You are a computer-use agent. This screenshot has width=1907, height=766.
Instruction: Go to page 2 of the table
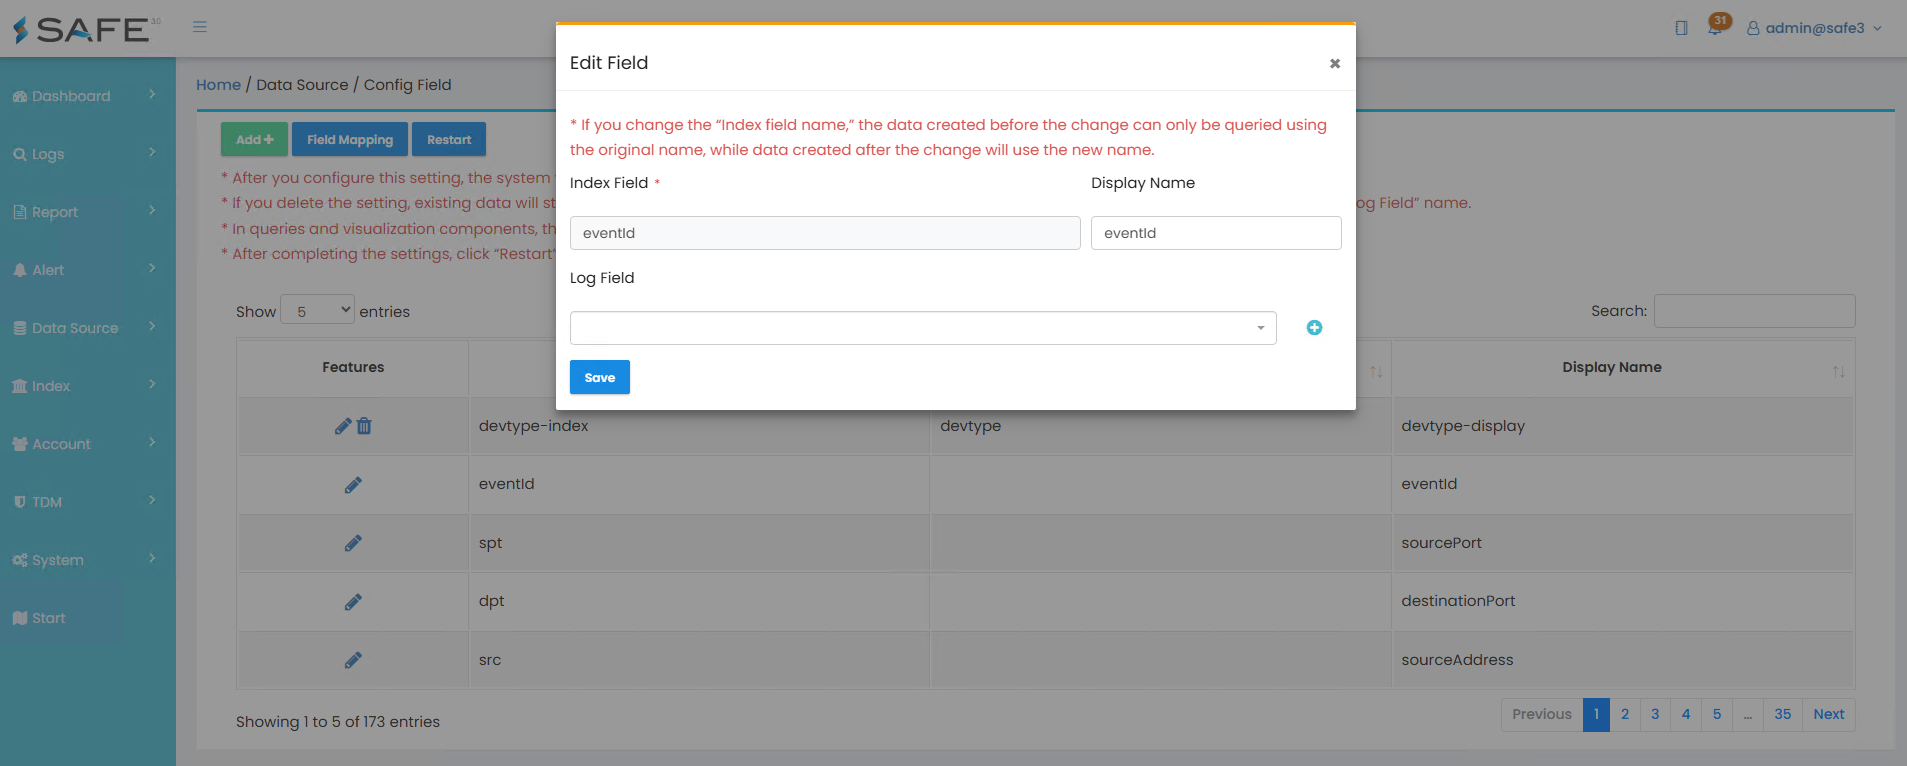pyautogui.click(x=1625, y=714)
